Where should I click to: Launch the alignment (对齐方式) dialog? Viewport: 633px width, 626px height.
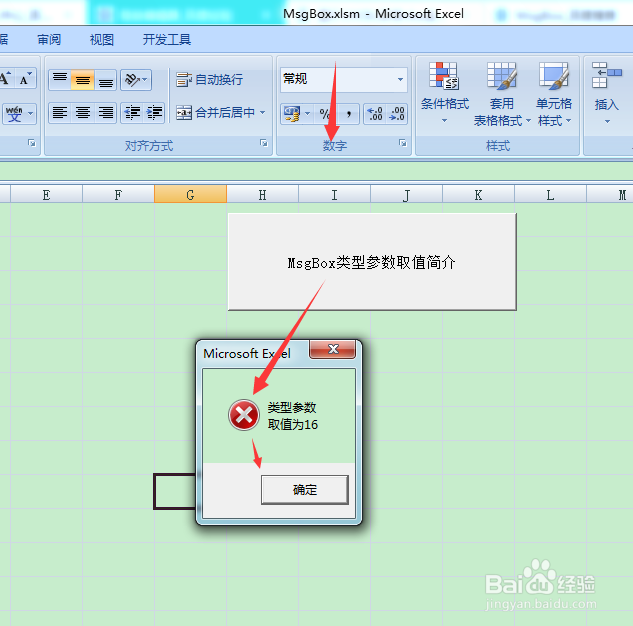click(x=264, y=143)
